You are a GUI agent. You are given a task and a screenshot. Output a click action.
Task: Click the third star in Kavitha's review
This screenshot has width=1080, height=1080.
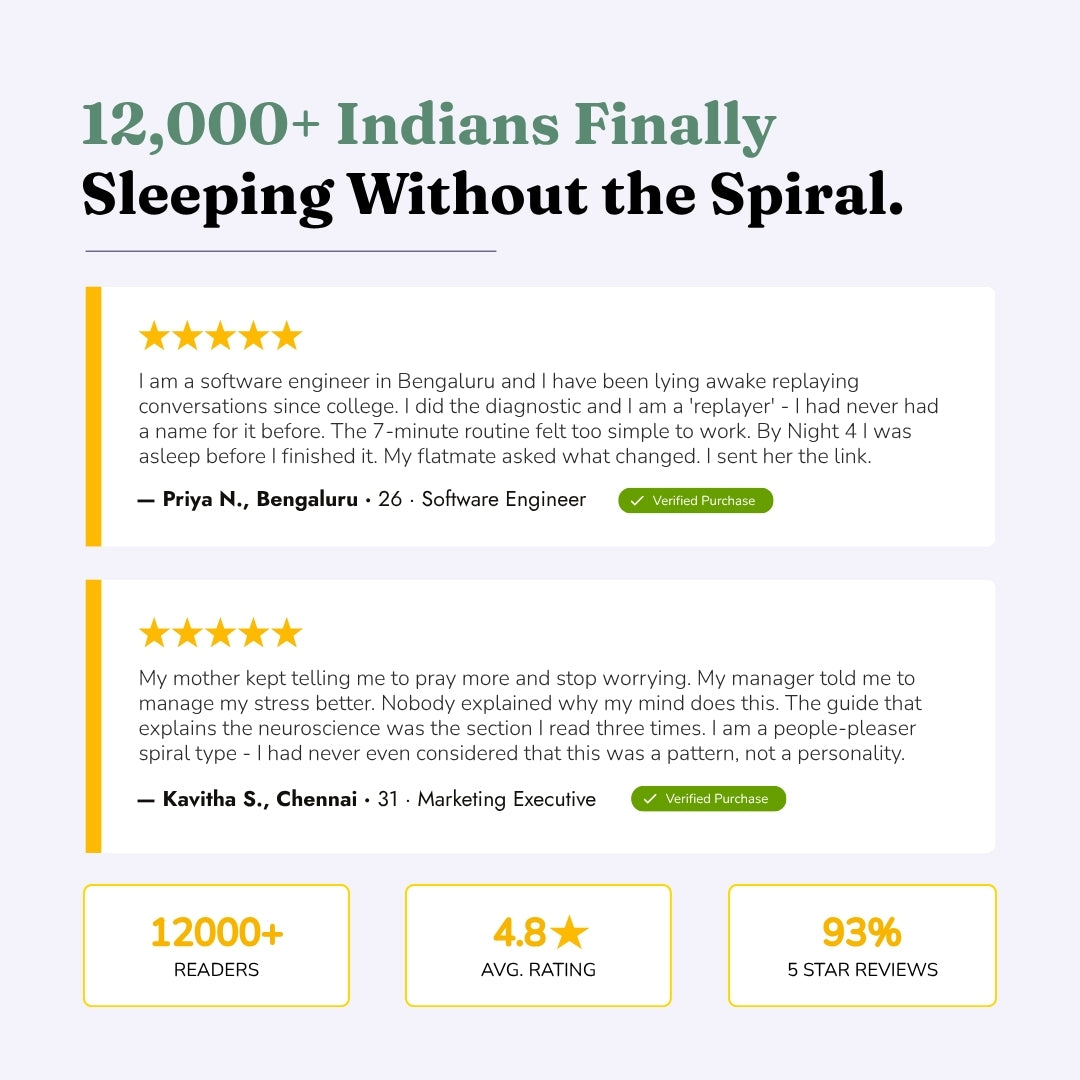(x=220, y=633)
